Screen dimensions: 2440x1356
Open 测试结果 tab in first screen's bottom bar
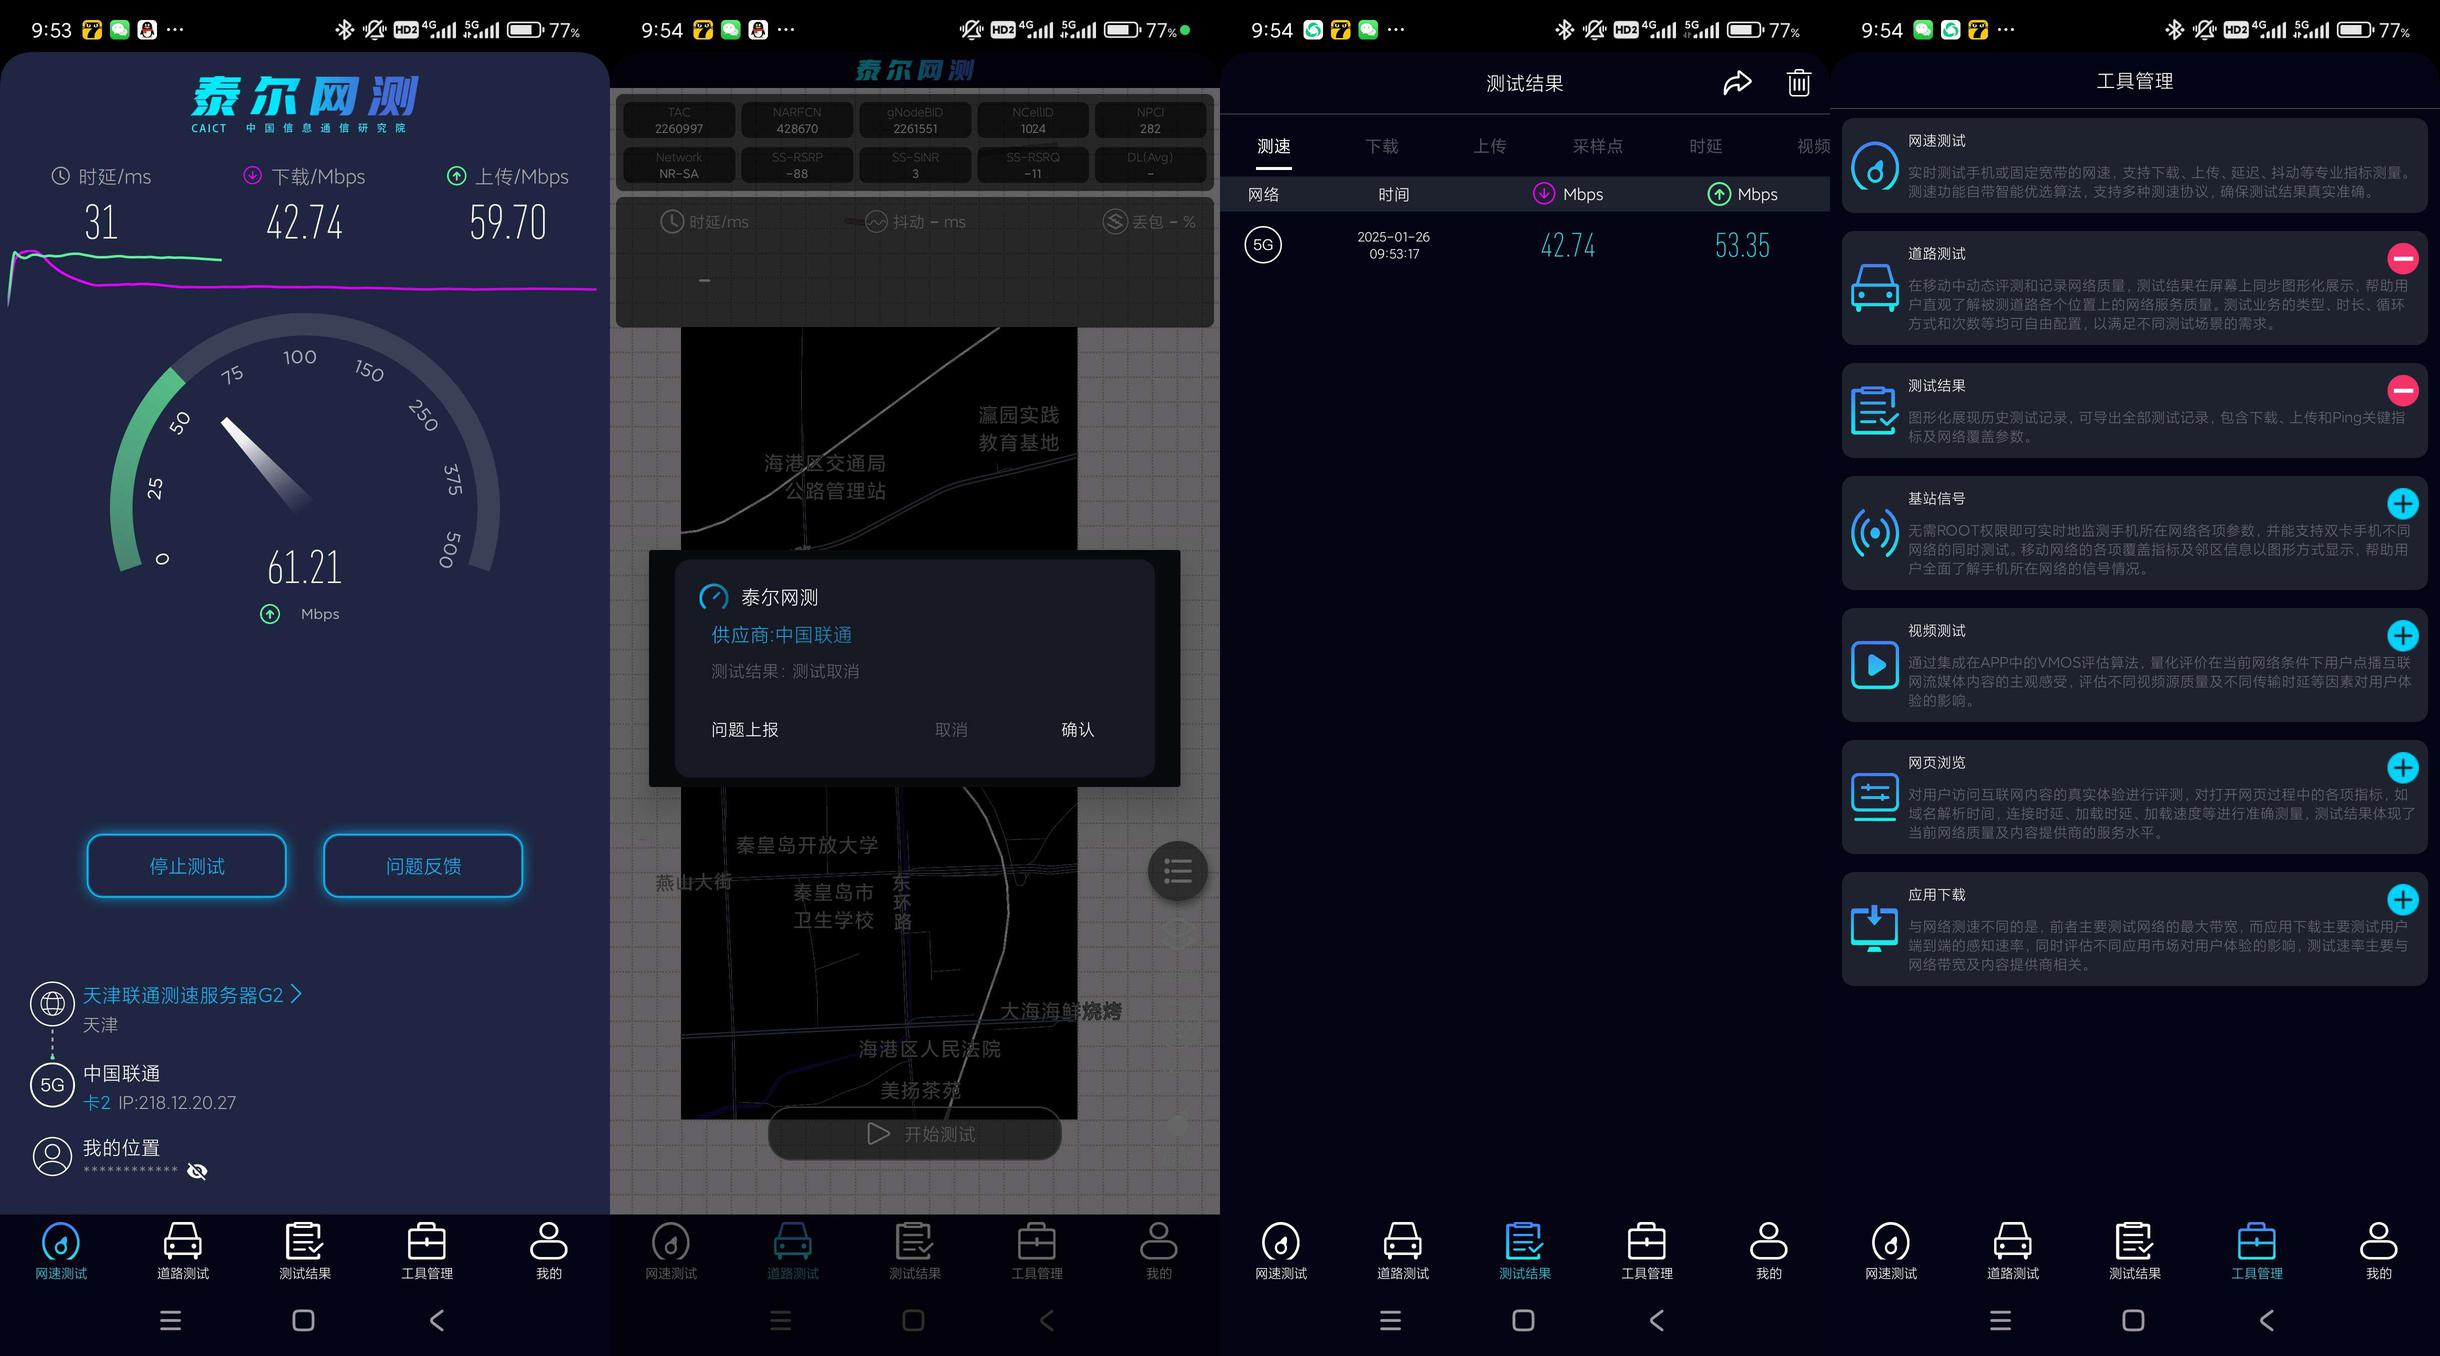pyautogui.click(x=305, y=1251)
